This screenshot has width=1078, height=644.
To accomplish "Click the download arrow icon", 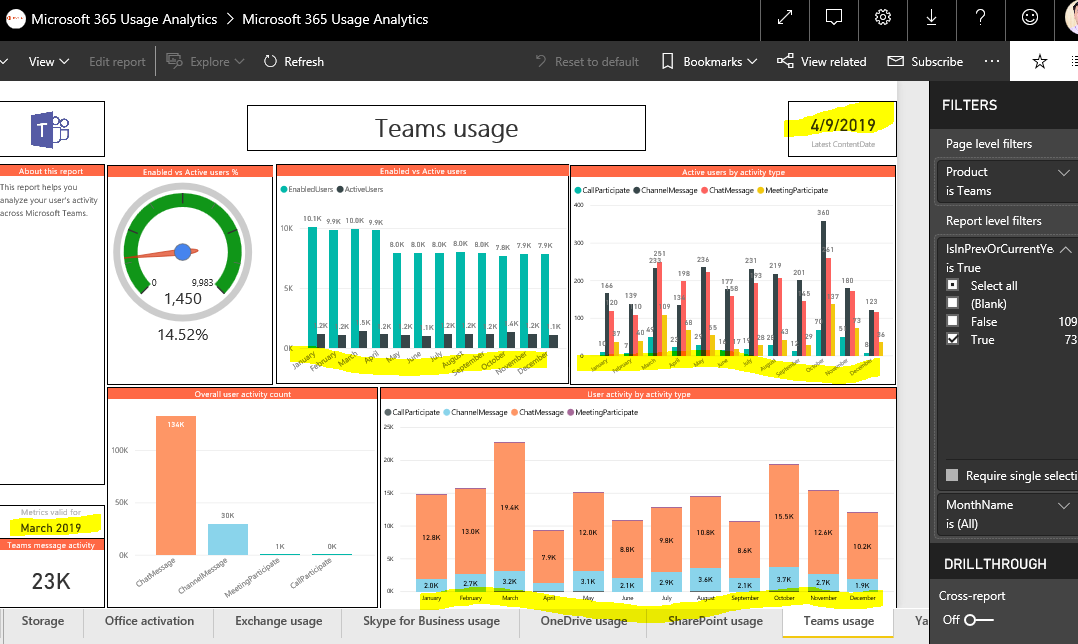I will pos(932,19).
